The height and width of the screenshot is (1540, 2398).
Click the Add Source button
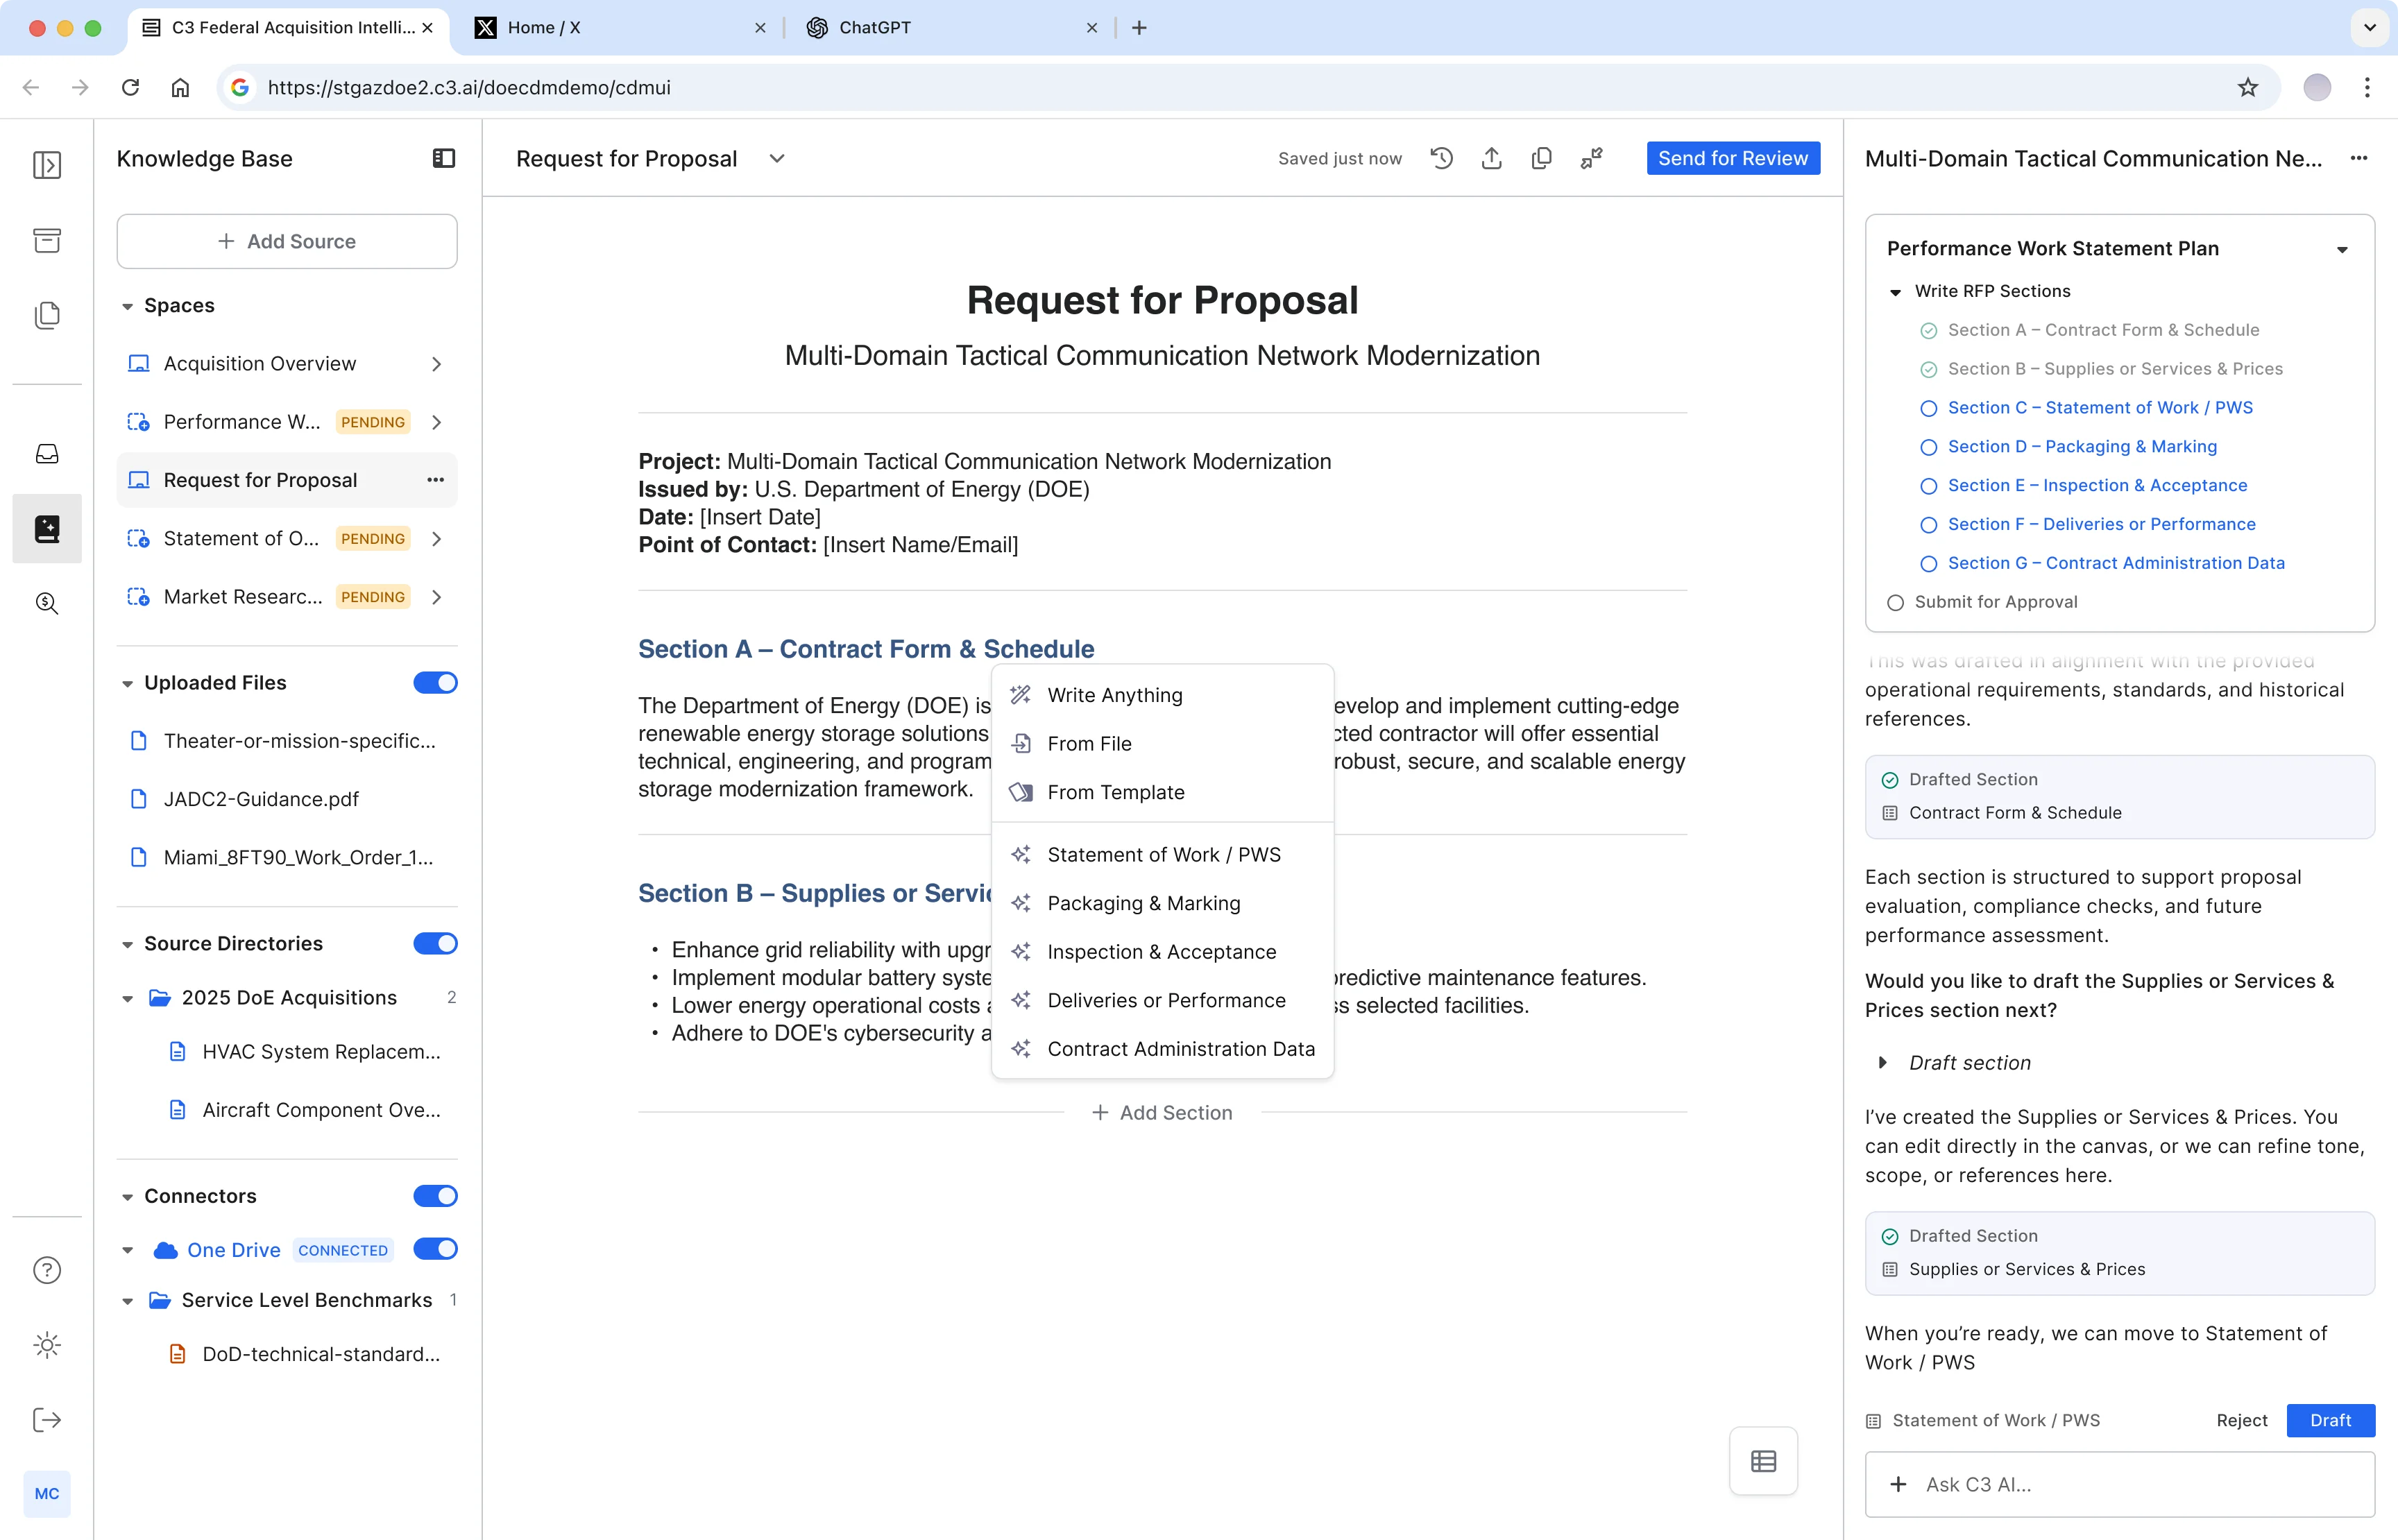point(287,241)
